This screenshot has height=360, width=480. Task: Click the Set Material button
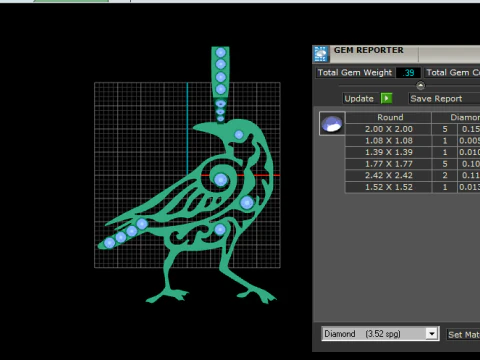tap(463, 334)
